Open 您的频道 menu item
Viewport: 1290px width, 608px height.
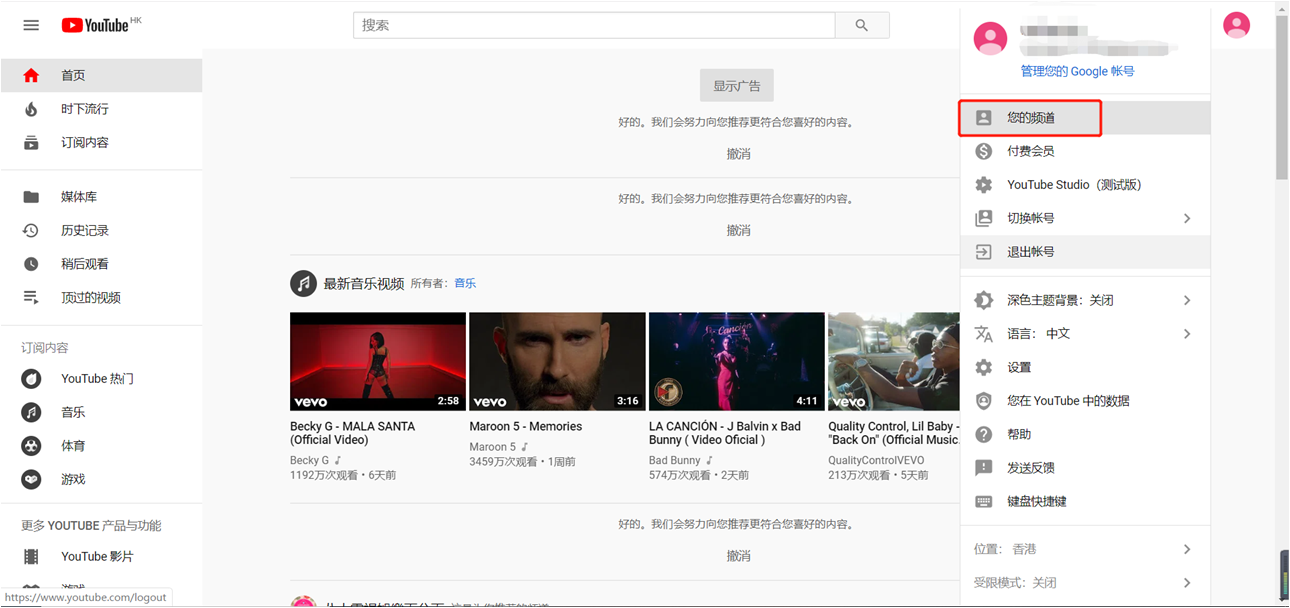click(1085, 118)
